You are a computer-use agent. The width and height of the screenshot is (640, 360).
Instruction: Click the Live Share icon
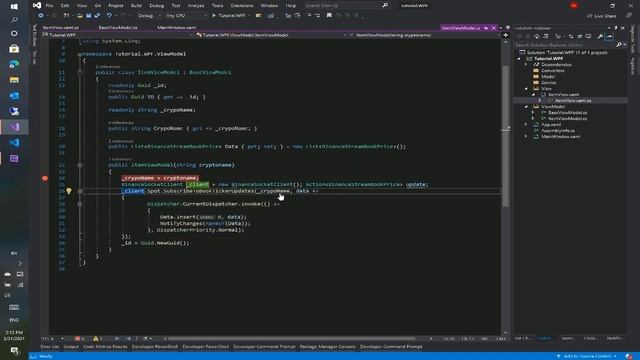(x=589, y=16)
